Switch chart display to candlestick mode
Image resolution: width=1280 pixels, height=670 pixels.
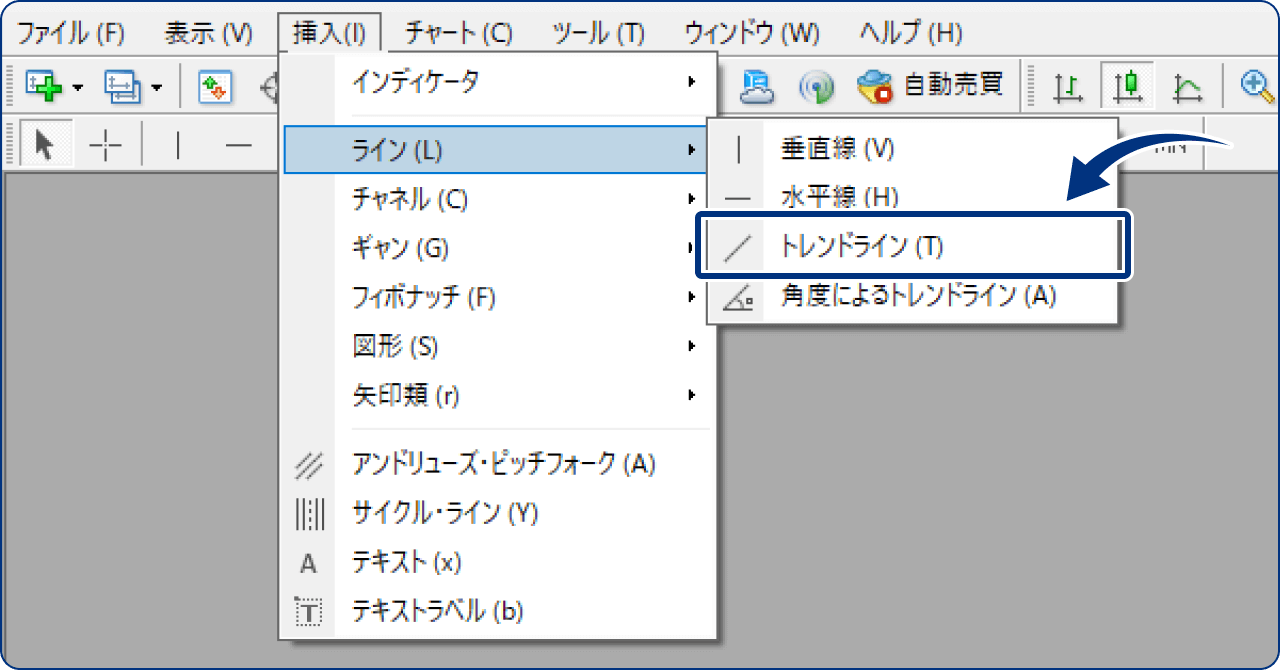coord(1127,86)
